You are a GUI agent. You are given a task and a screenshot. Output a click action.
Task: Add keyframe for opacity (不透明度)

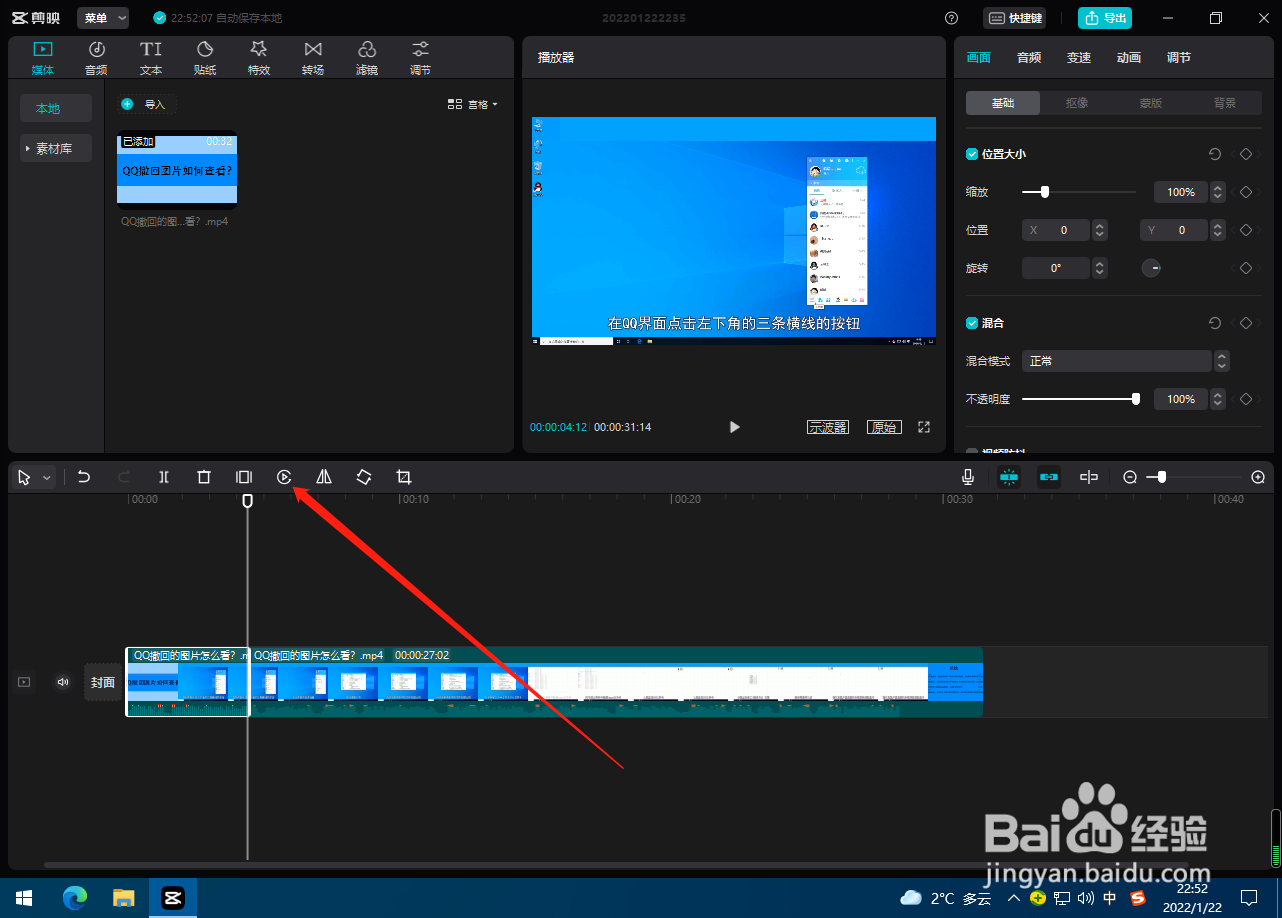[1246, 399]
